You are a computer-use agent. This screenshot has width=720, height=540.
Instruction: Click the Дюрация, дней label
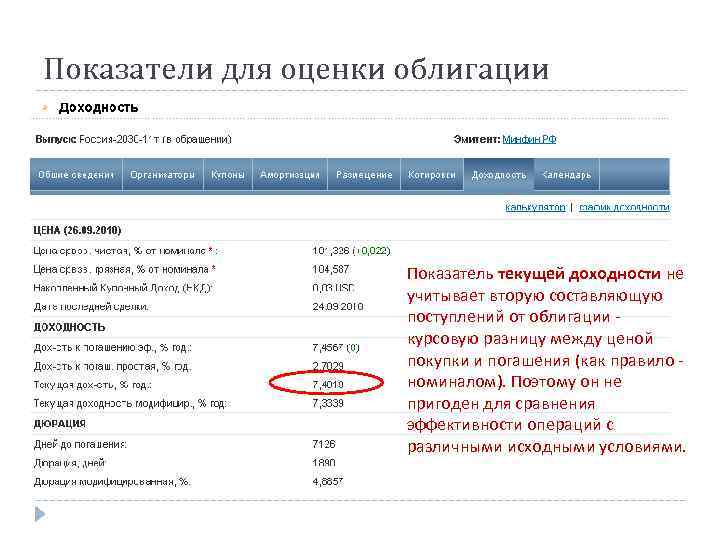(x=69, y=463)
